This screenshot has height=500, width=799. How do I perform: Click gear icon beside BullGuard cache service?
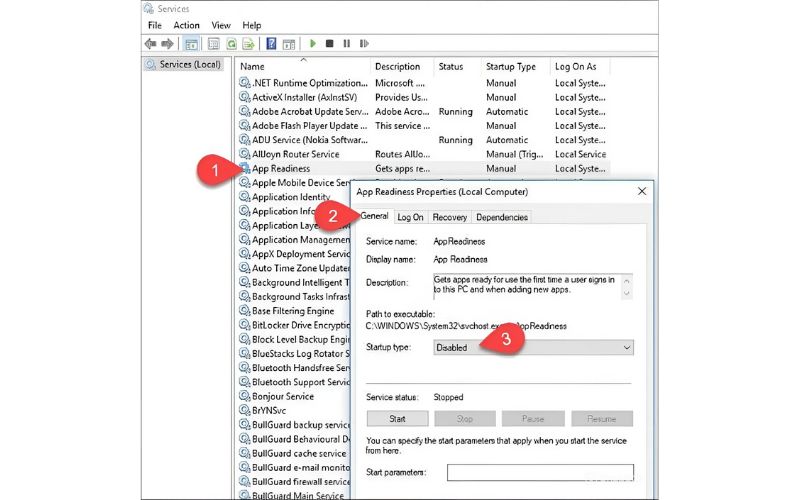(245, 453)
